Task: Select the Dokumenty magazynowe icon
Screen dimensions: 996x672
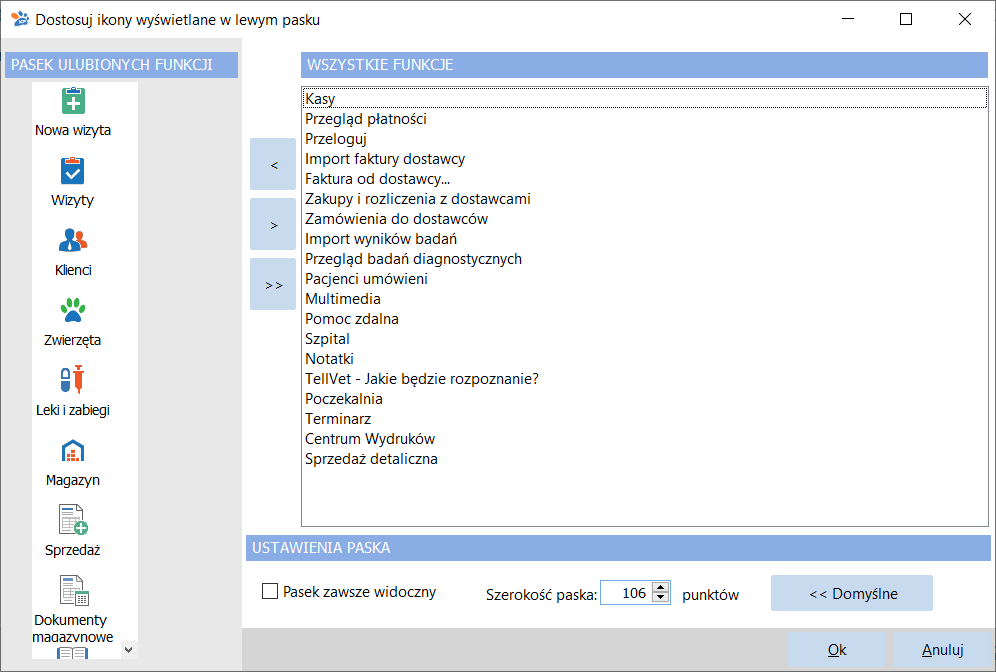Action: point(74,590)
